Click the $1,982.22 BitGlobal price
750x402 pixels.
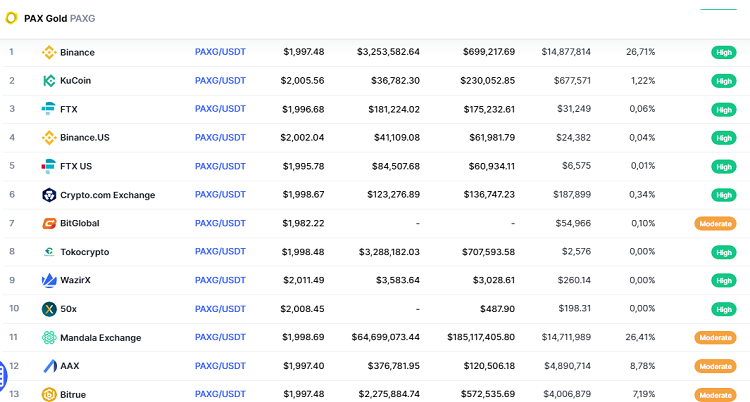coord(303,223)
